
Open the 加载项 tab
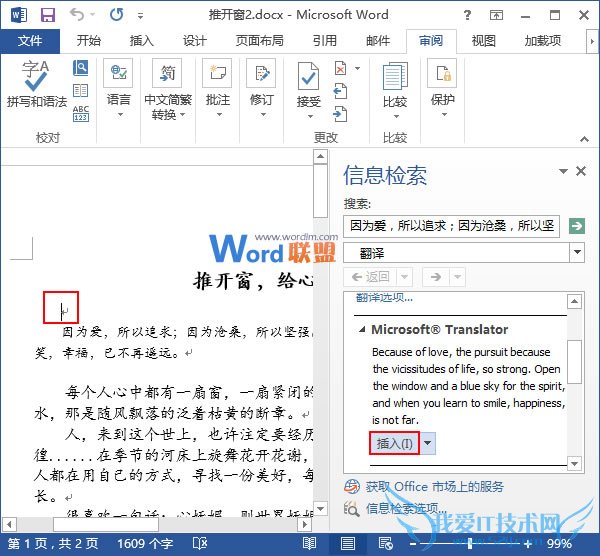pos(542,41)
